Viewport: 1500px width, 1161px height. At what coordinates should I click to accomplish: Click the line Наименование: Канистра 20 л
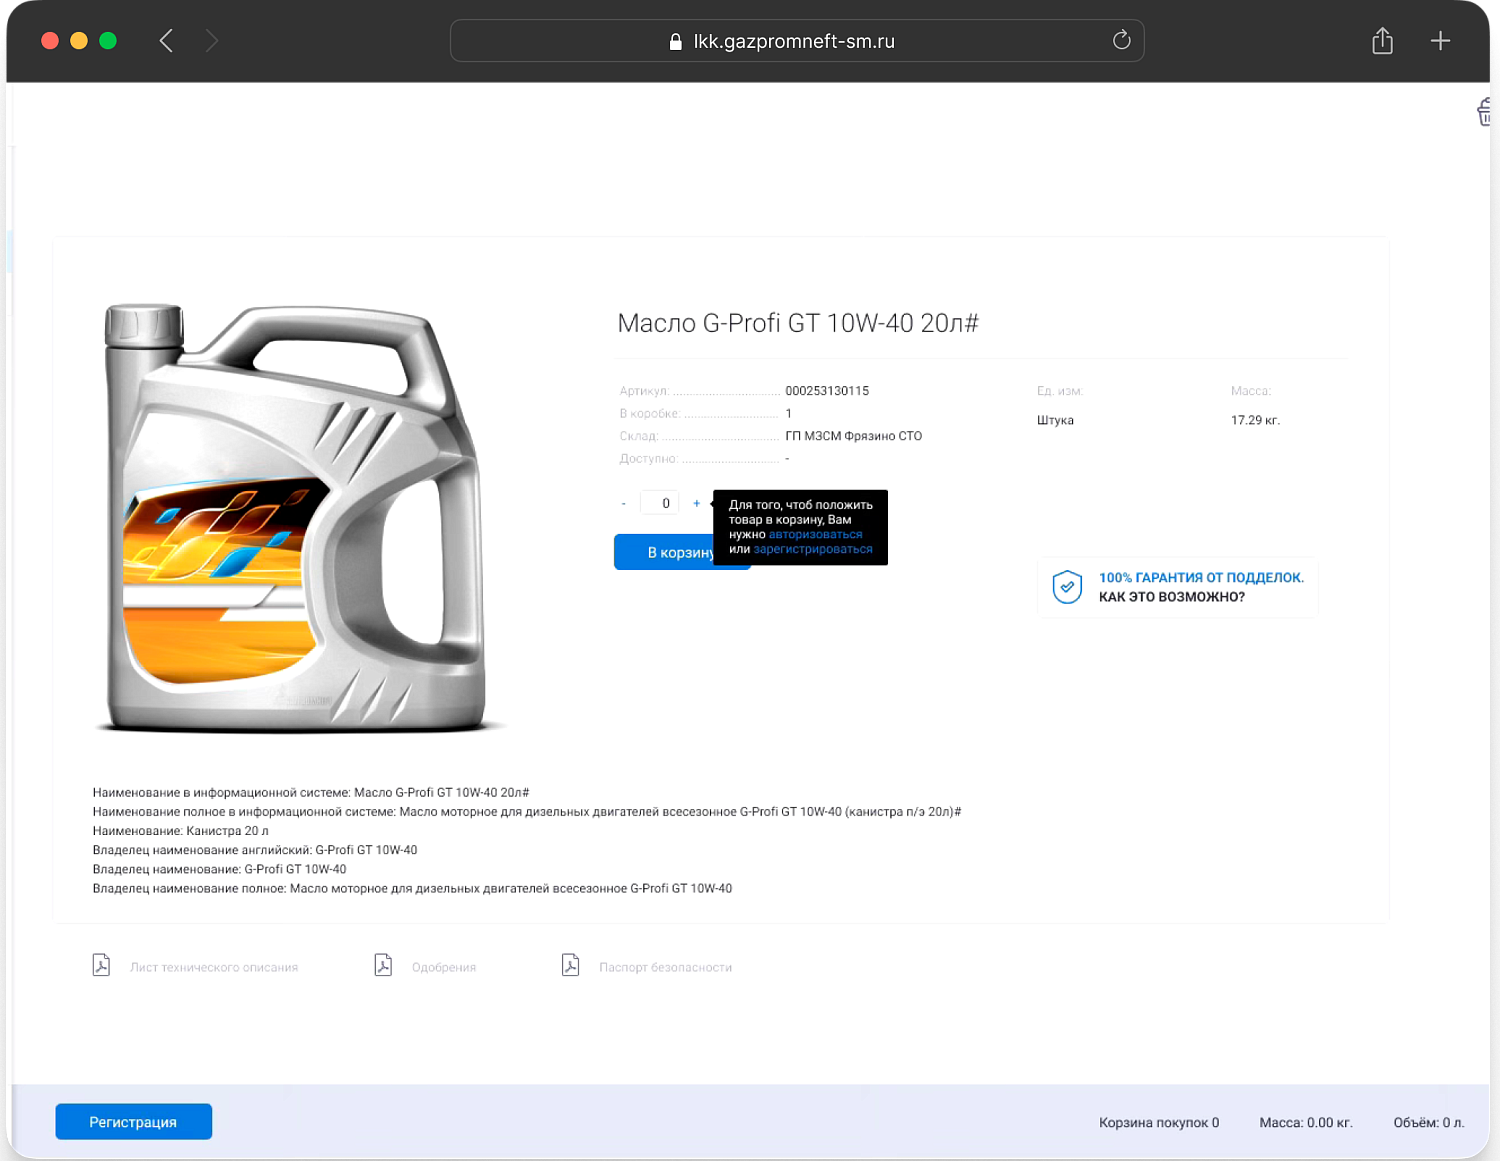(x=181, y=831)
